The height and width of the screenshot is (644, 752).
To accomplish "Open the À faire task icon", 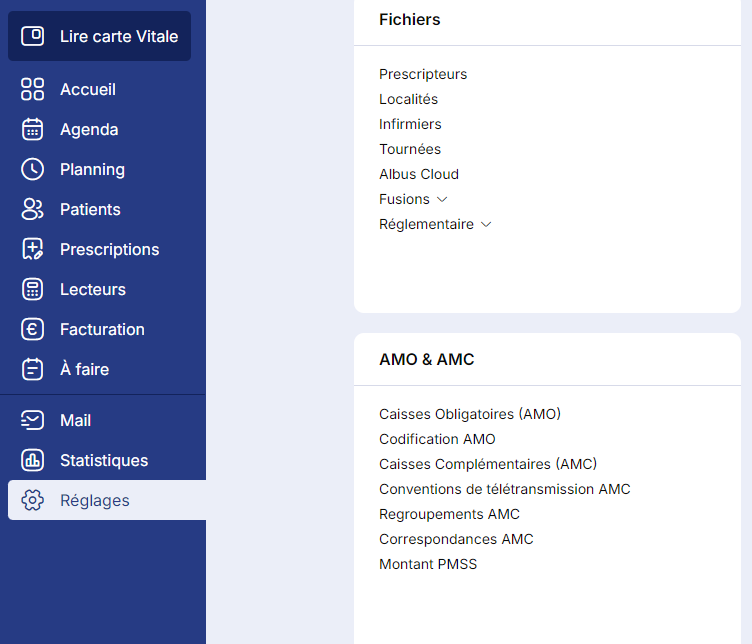I will [33, 369].
